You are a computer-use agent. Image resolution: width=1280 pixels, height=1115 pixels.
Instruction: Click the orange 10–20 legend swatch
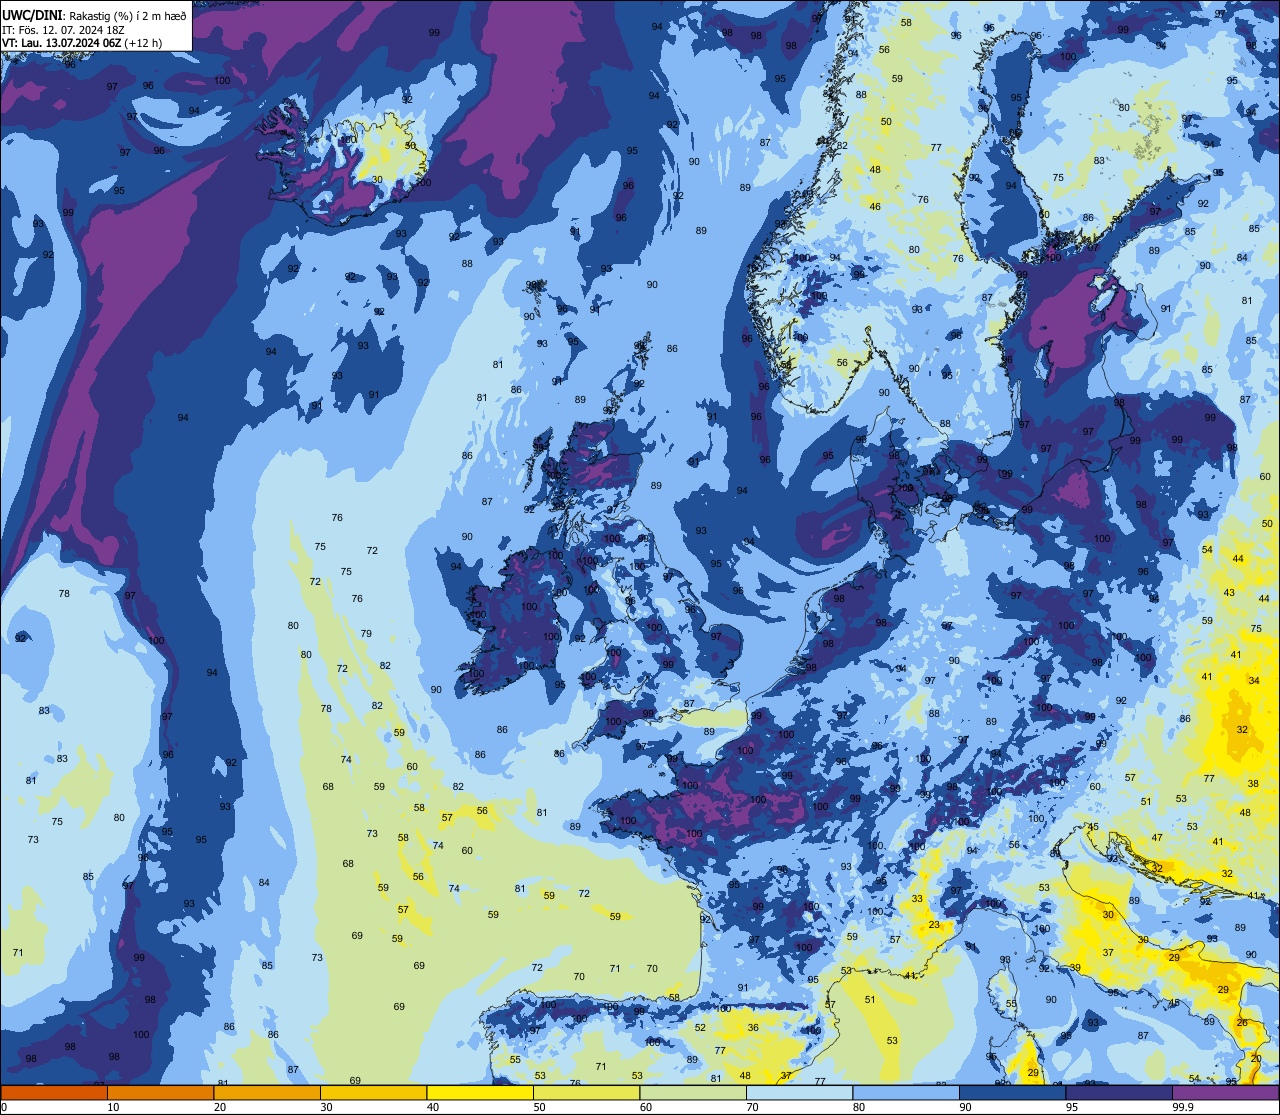click(160, 1092)
